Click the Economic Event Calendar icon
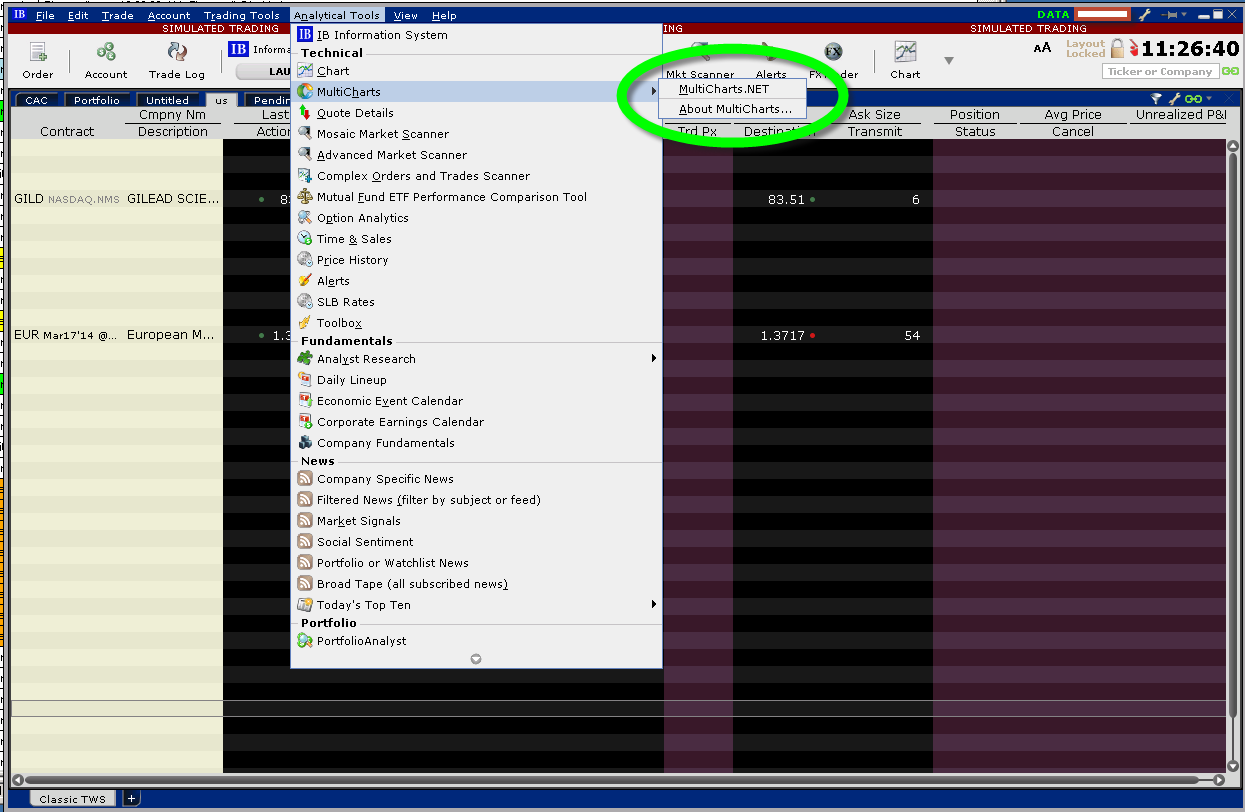Image resolution: width=1245 pixels, height=812 pixels. click(306, 401)
